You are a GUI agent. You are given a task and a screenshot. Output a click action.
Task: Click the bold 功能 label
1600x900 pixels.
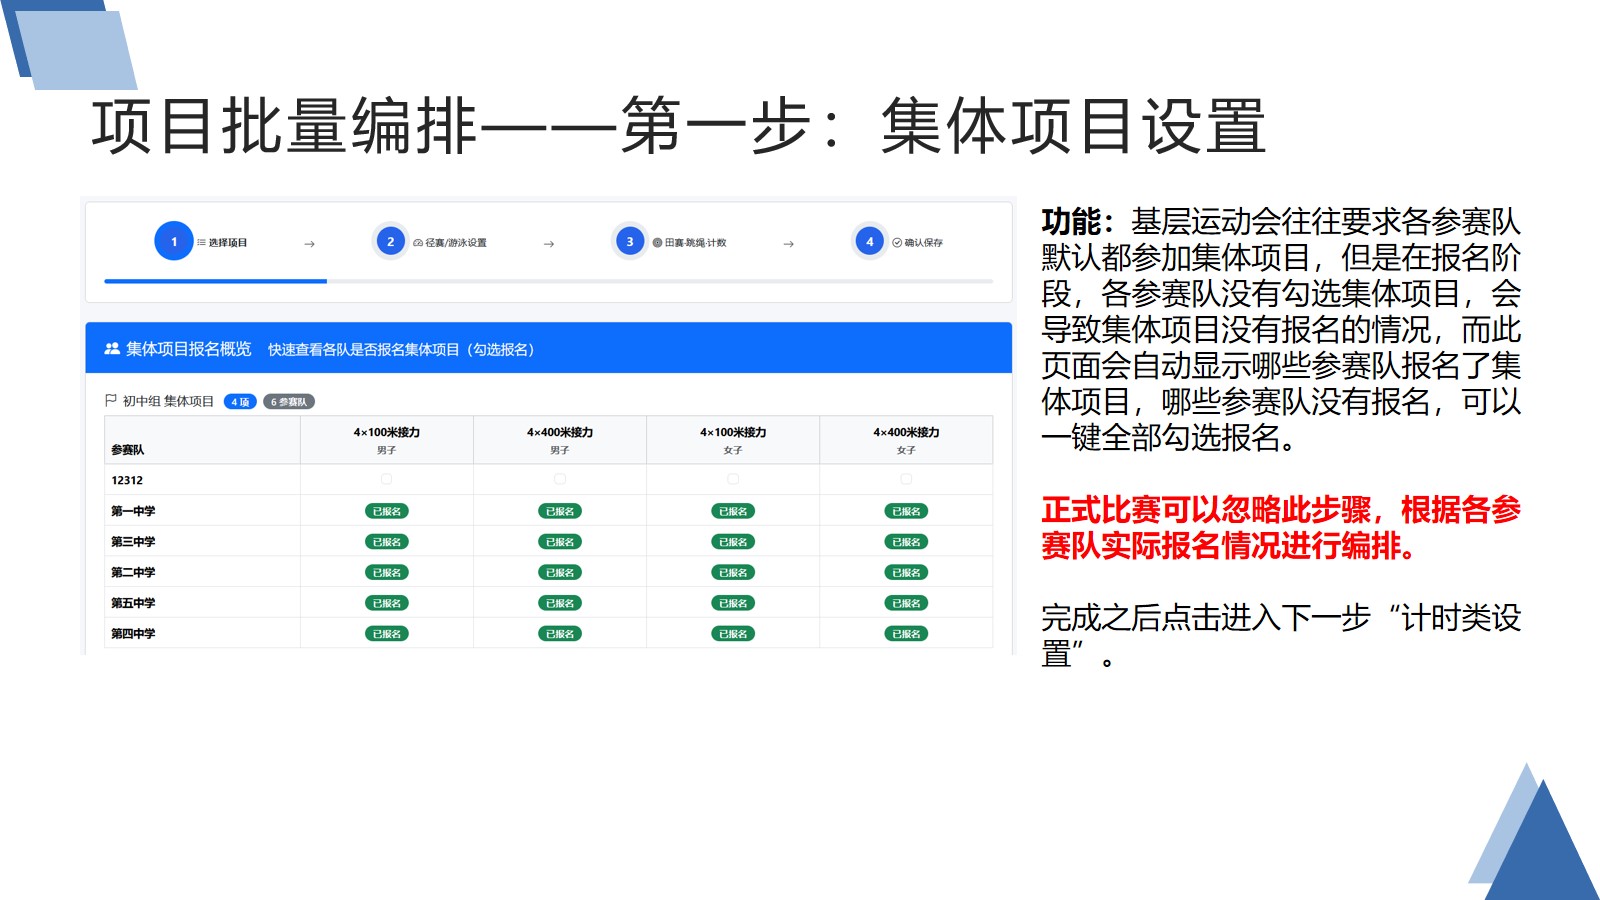coord(1070,221)
